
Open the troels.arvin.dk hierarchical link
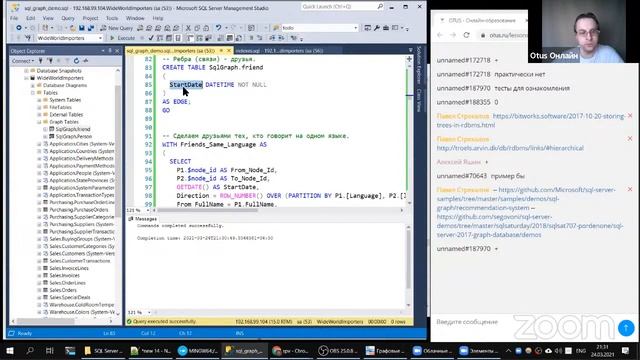pos(510,148)
